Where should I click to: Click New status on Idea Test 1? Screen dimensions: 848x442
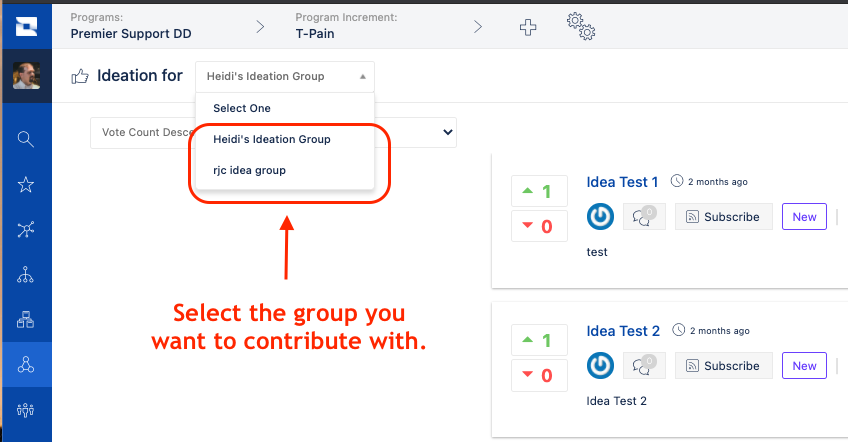804,216
